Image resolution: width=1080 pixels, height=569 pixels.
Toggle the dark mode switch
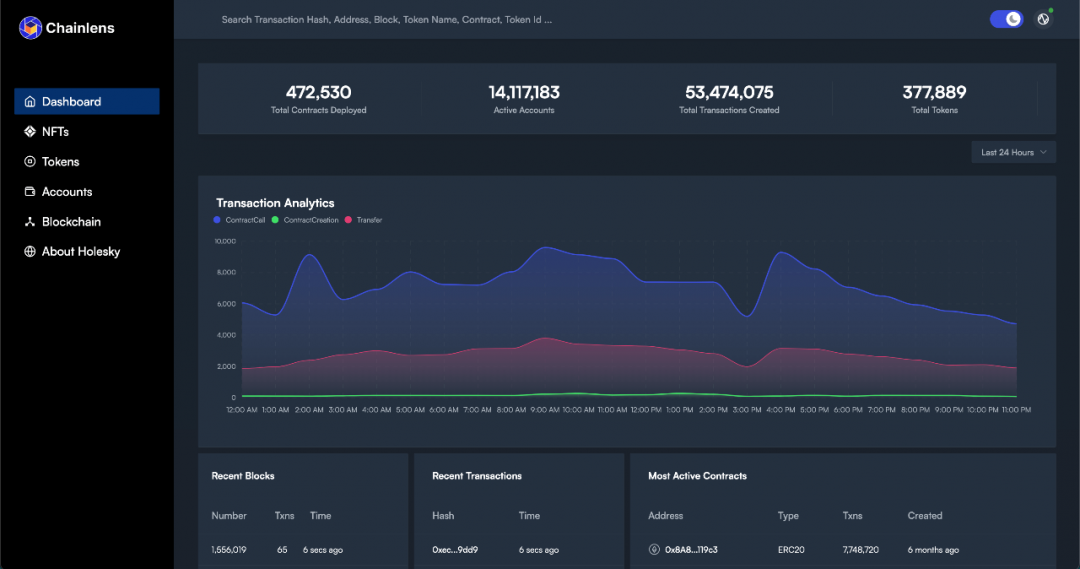1006,19
